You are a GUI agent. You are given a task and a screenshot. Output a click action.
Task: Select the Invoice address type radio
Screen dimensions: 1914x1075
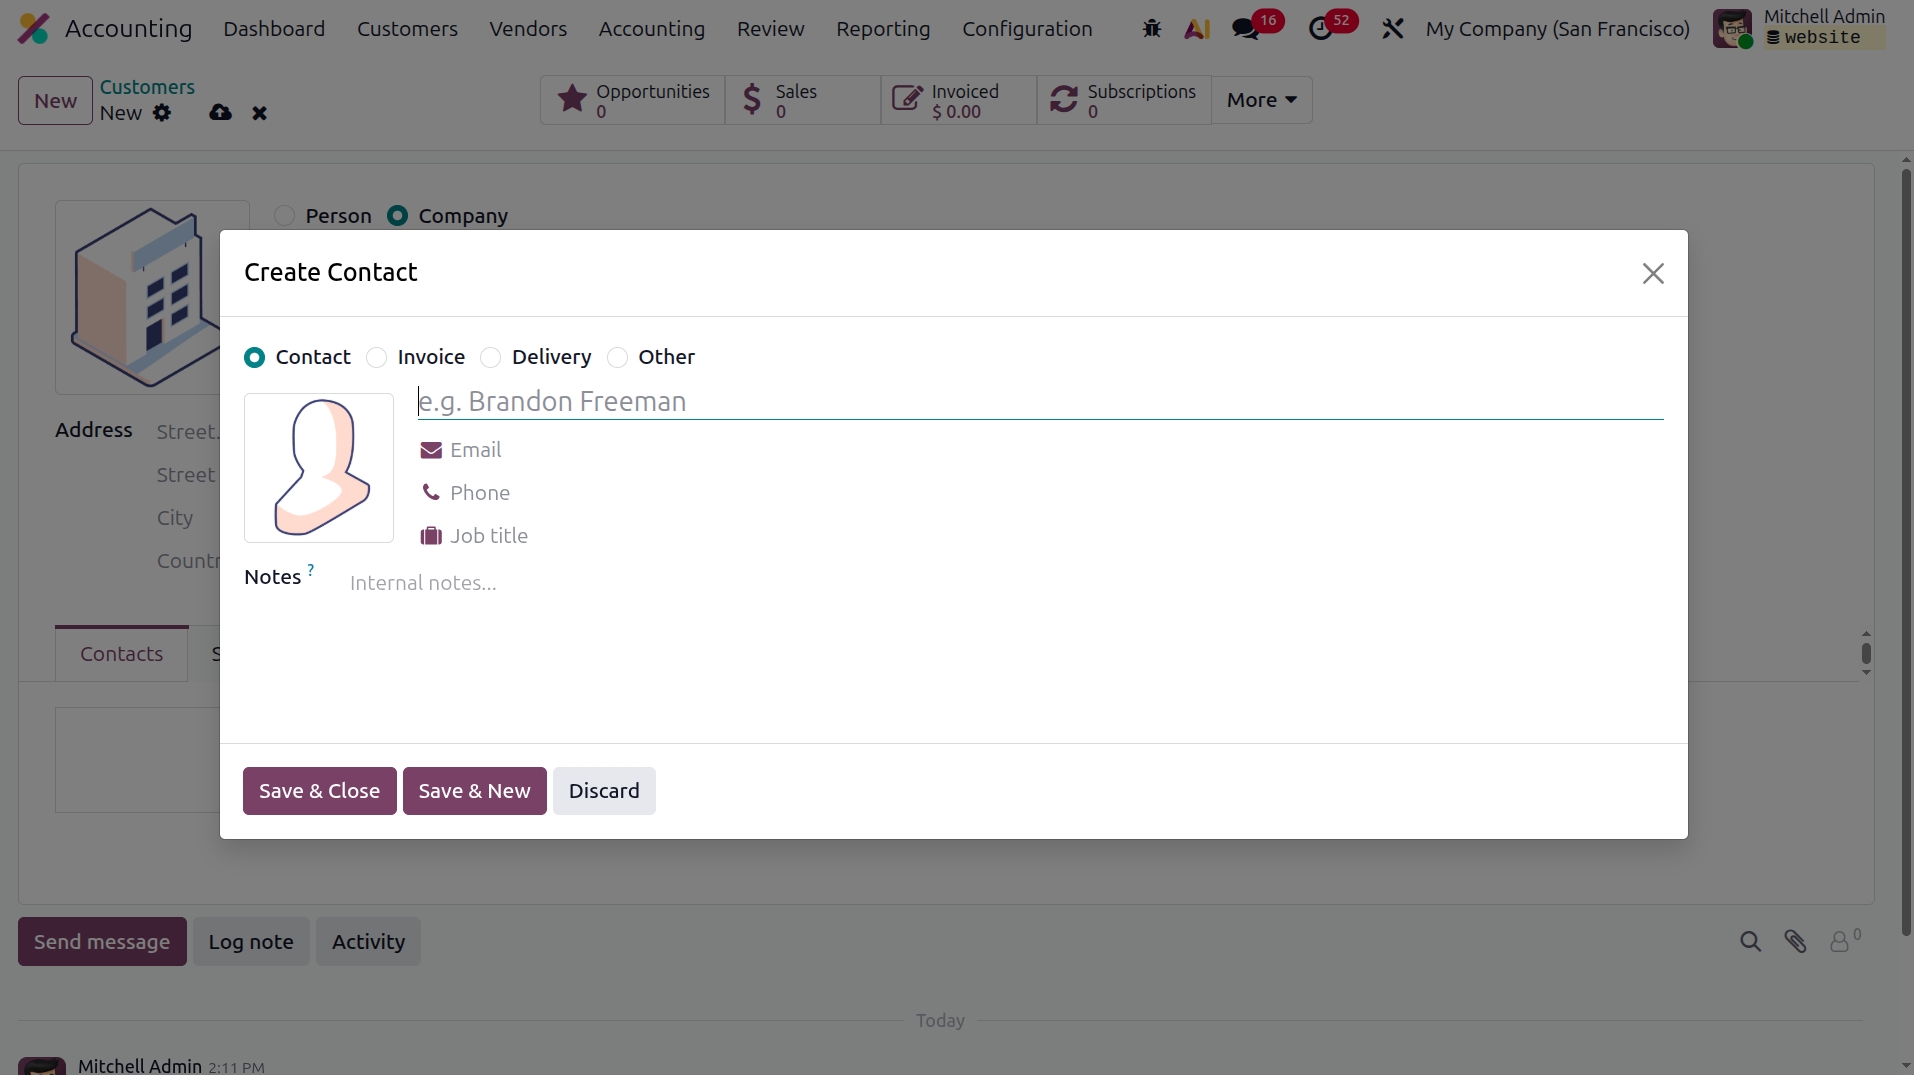376,357
